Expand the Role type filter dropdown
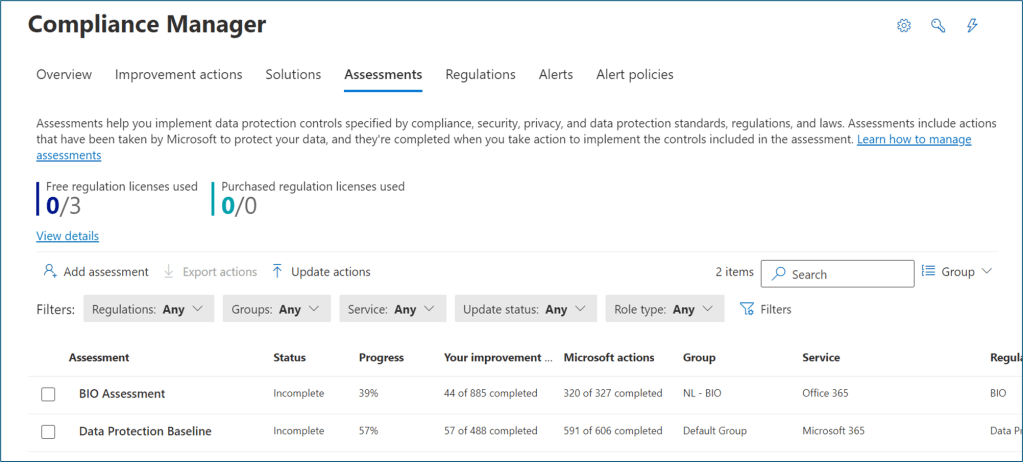 click(x=664, y=309)
